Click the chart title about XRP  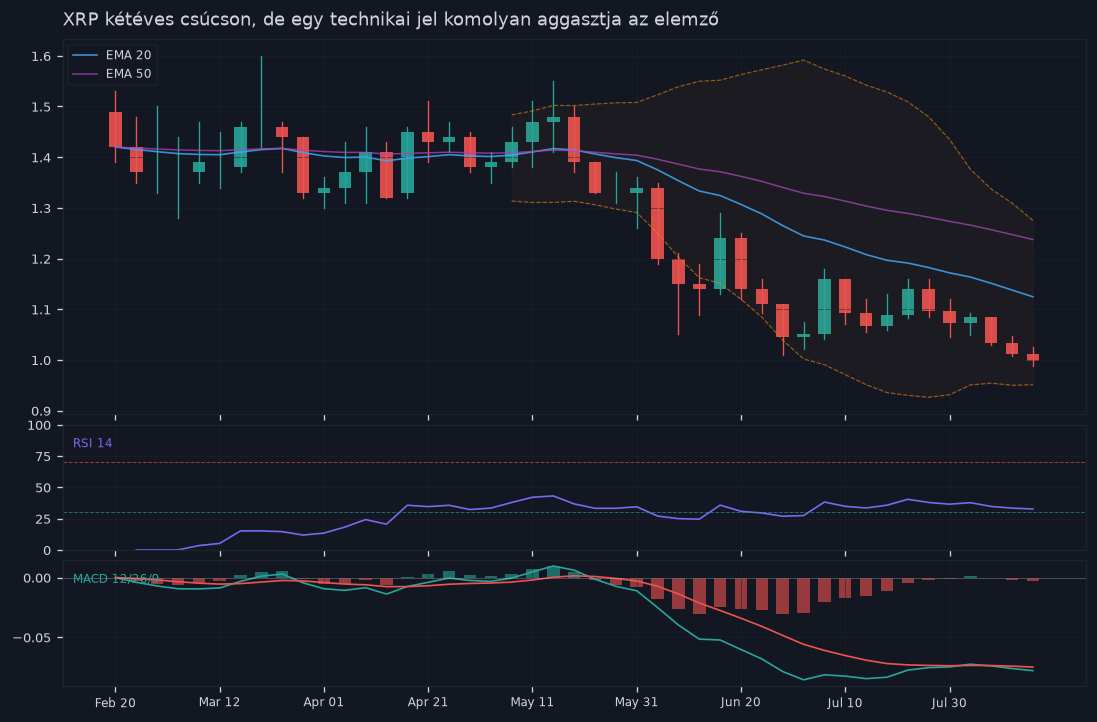point(391,19)
